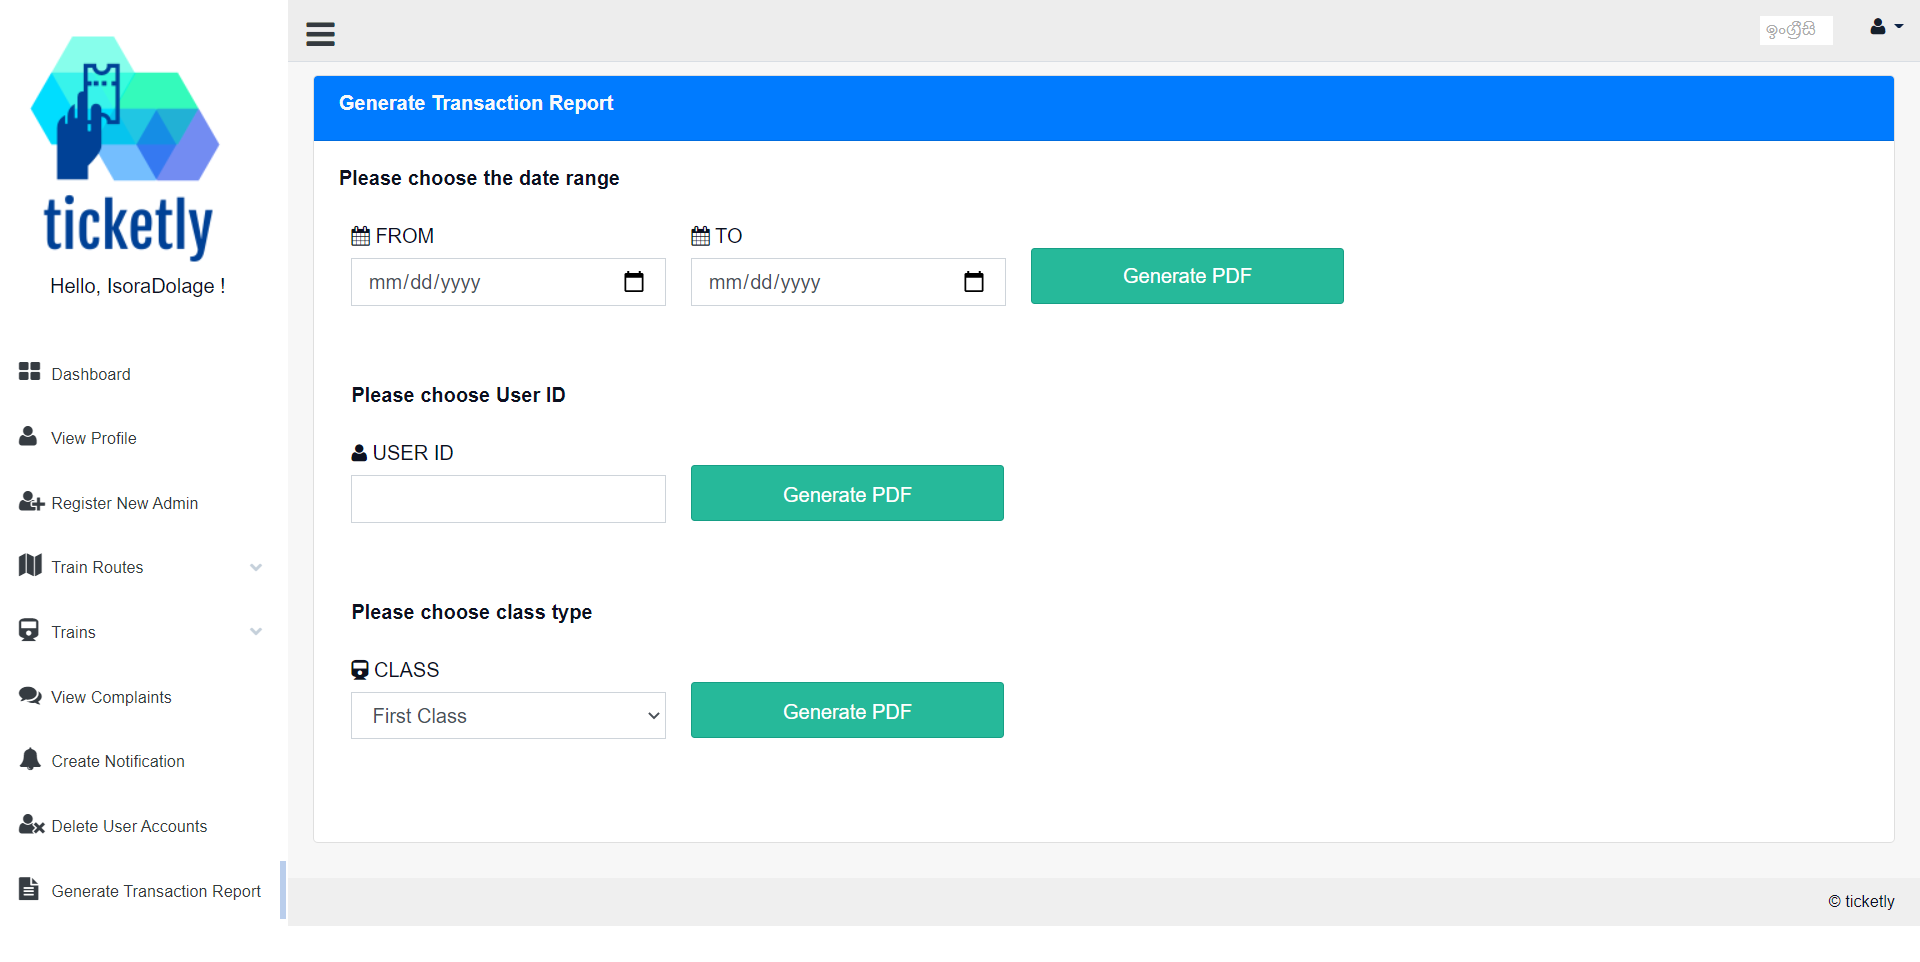Focus the FROM date field
1920x962 pixels.
[x=508, y=282]
